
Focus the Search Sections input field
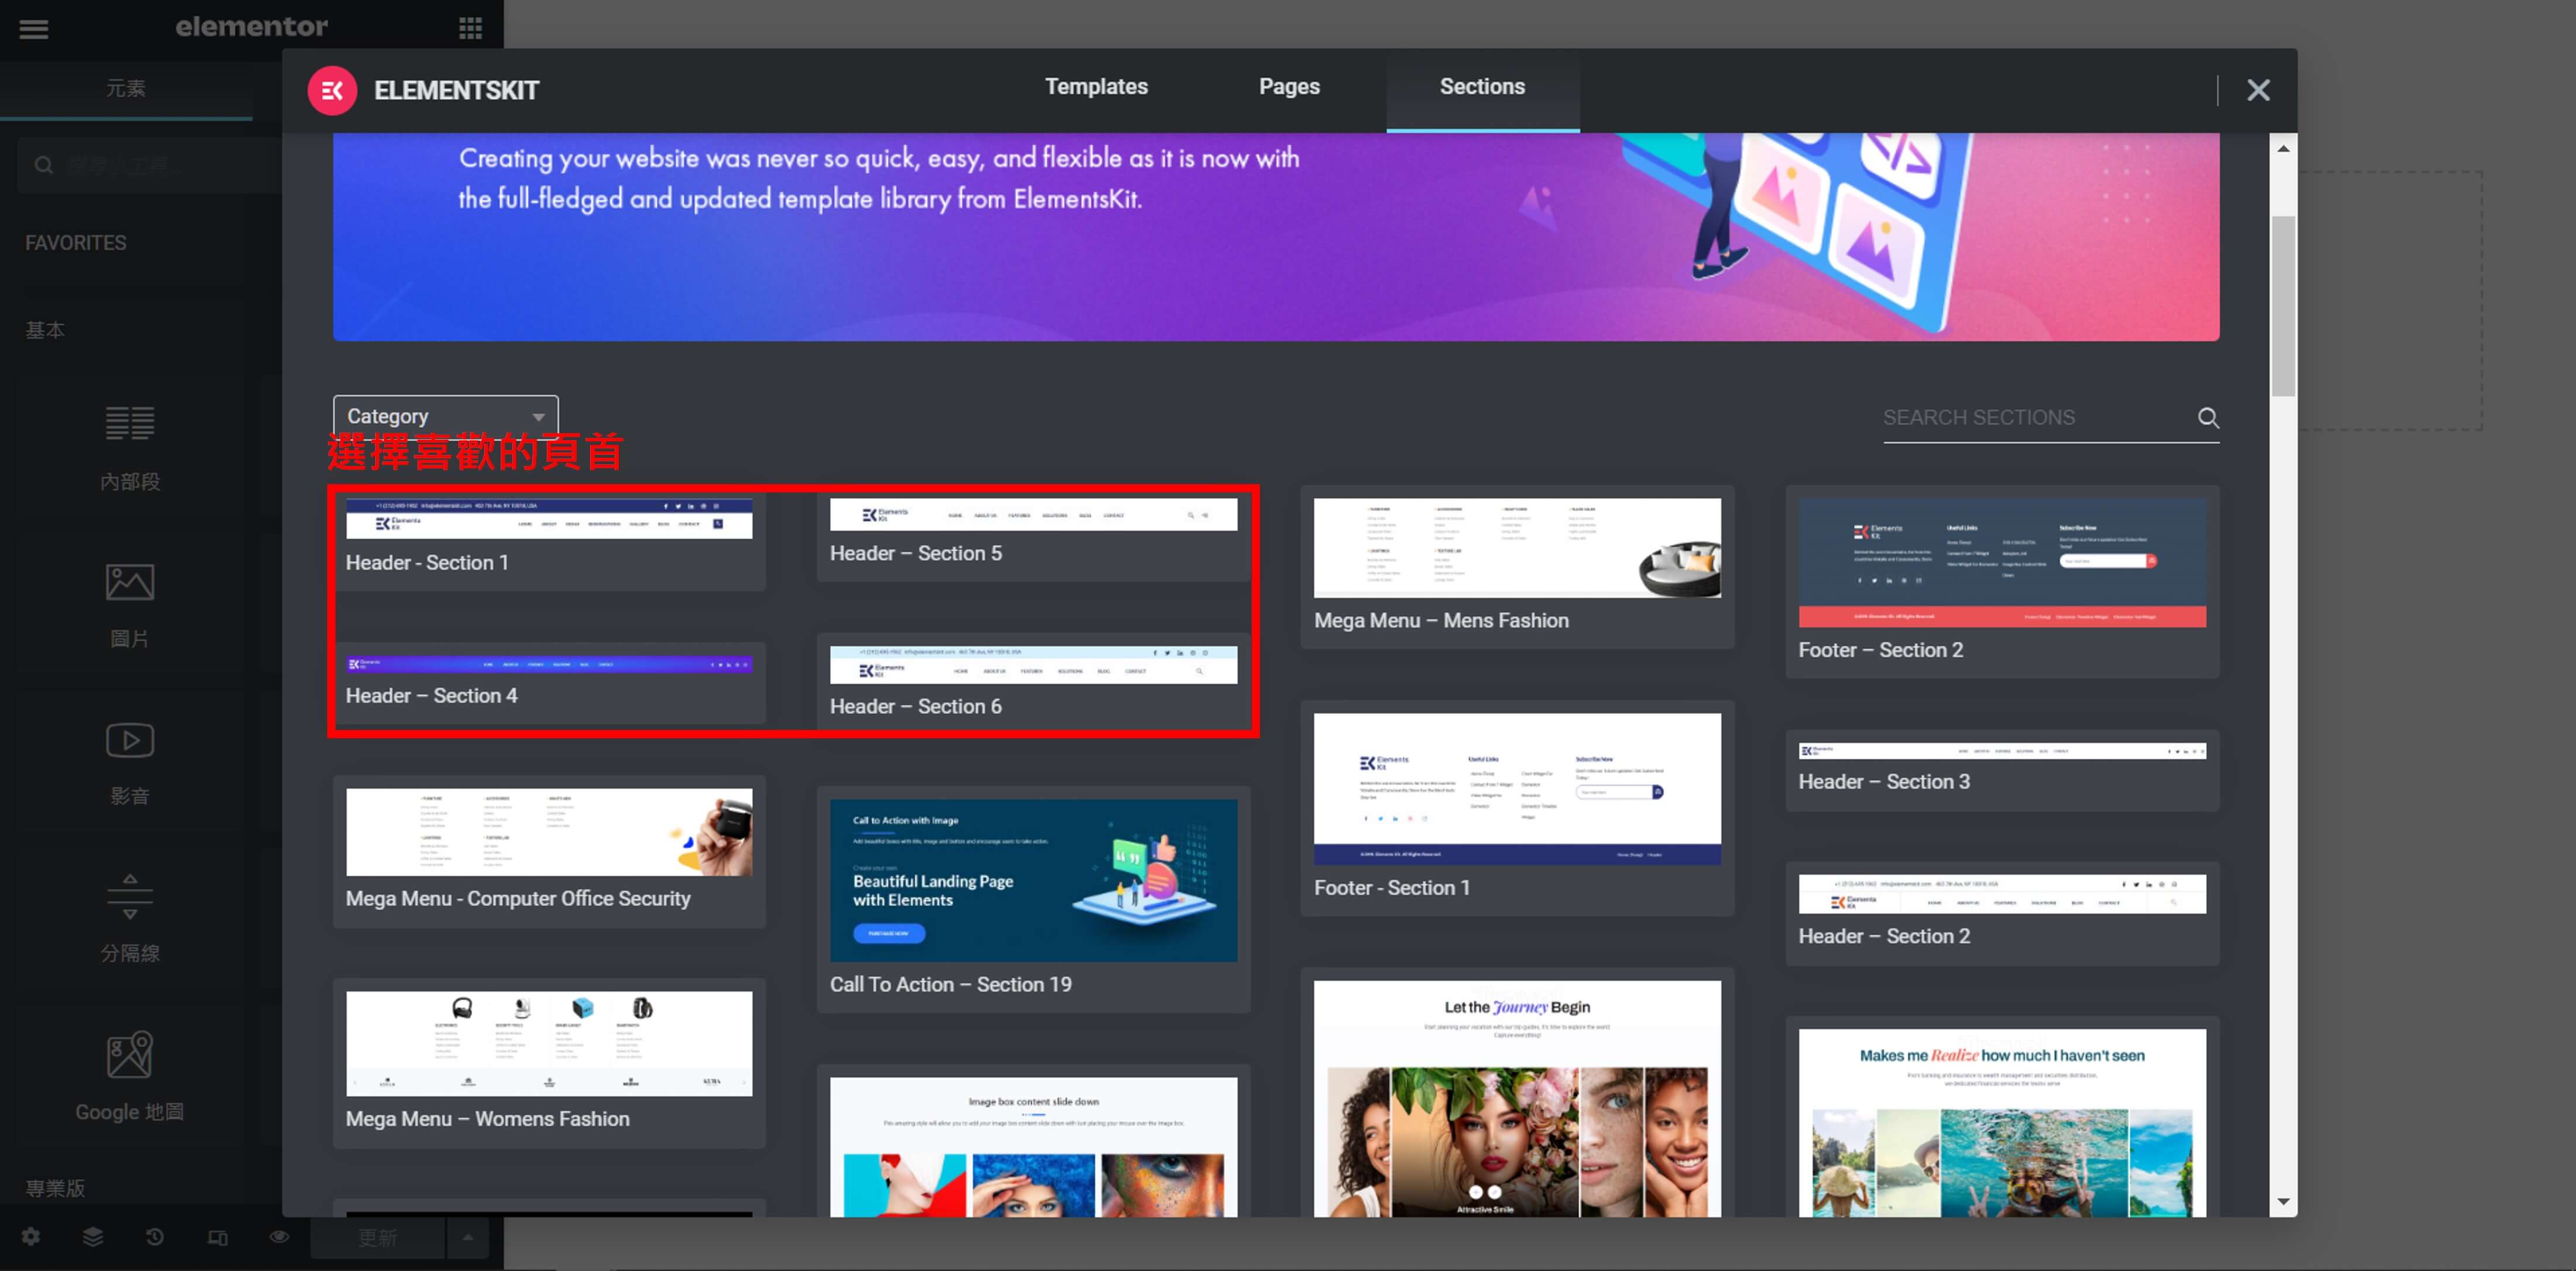coord(2036,418)
